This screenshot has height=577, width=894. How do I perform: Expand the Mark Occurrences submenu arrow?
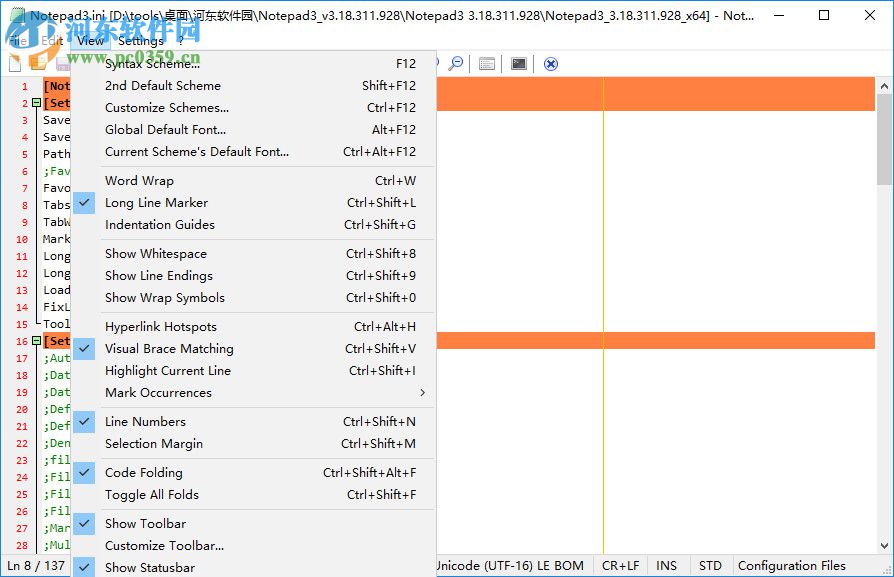click(x=422, y=392)
